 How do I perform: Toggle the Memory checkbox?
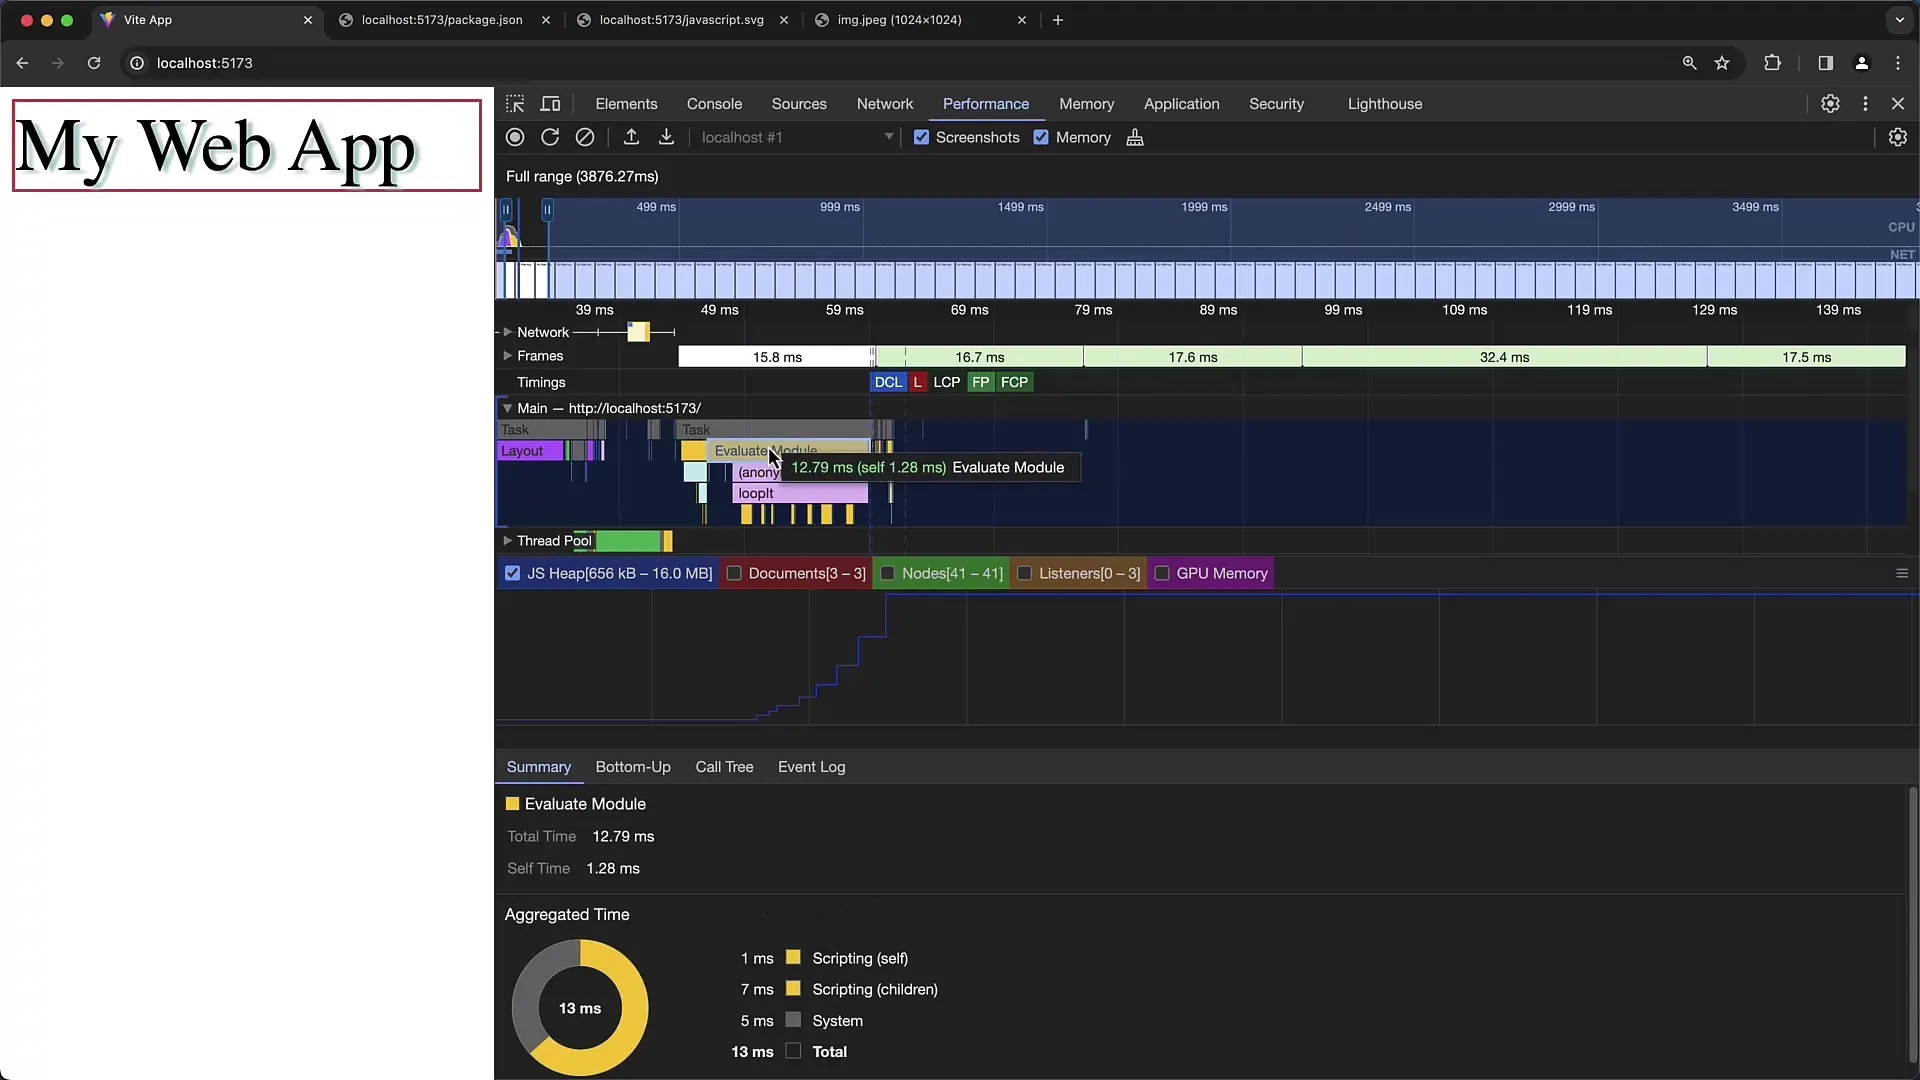pyautogui.click(x=1040, y=137)
